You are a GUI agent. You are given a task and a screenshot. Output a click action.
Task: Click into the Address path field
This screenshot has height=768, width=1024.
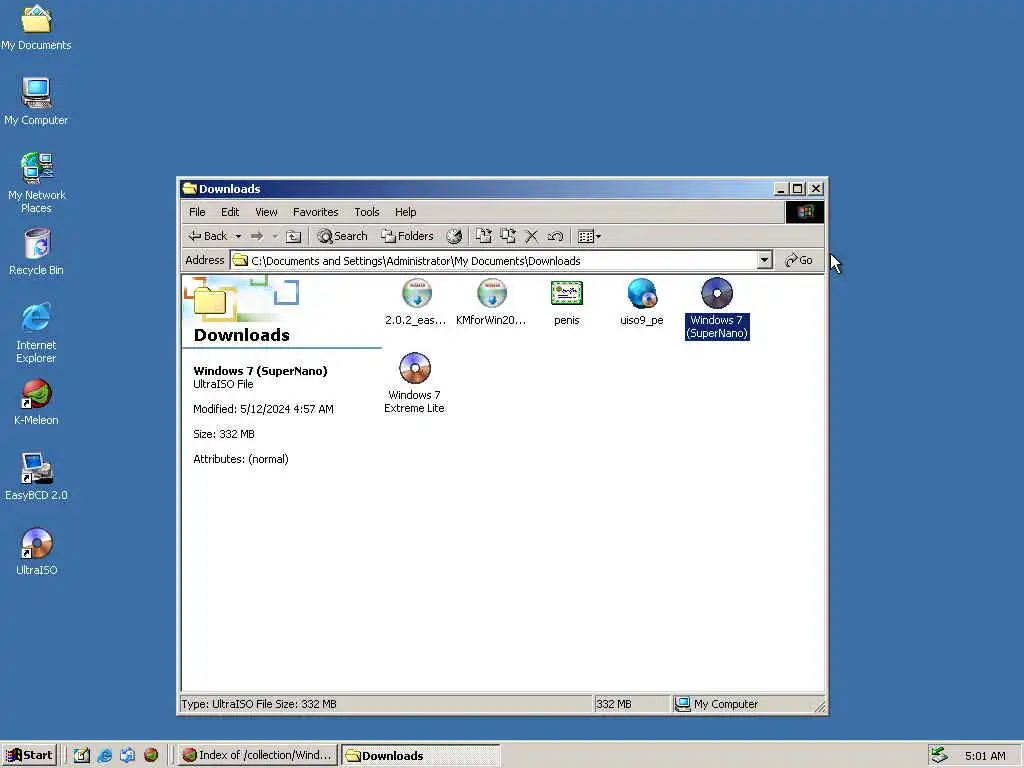click(494, 260)
